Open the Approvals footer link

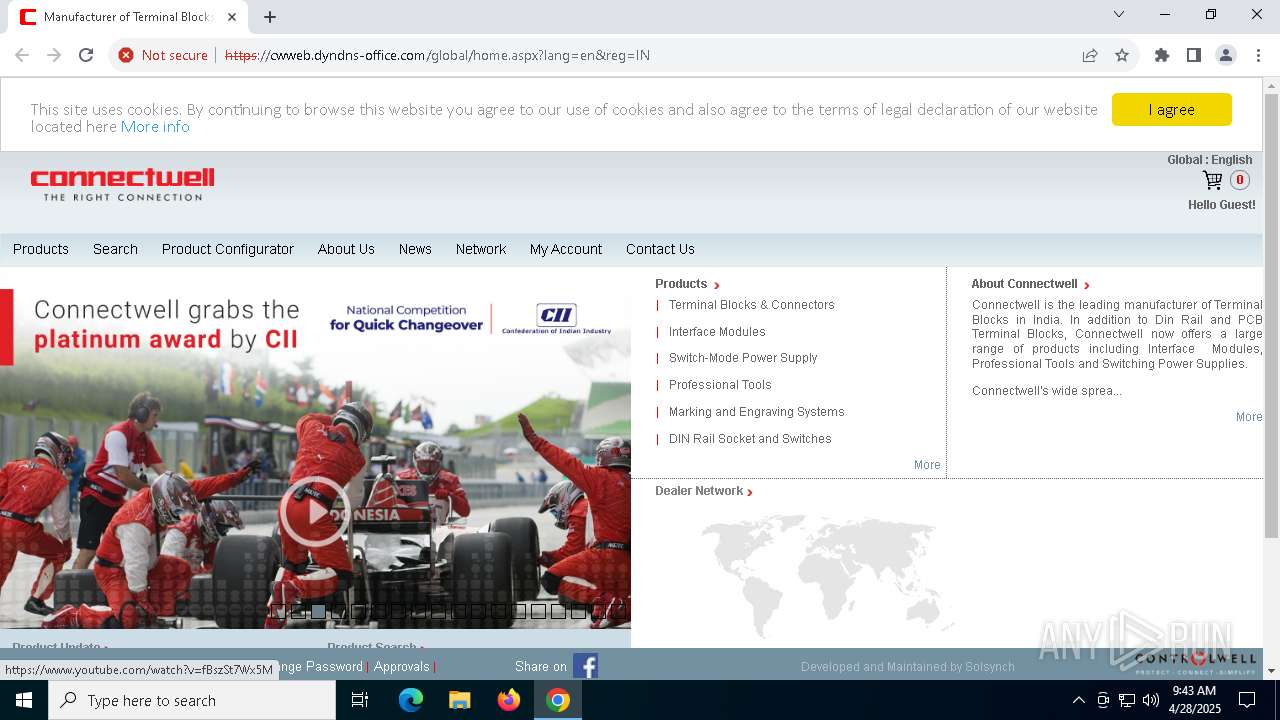401,666
